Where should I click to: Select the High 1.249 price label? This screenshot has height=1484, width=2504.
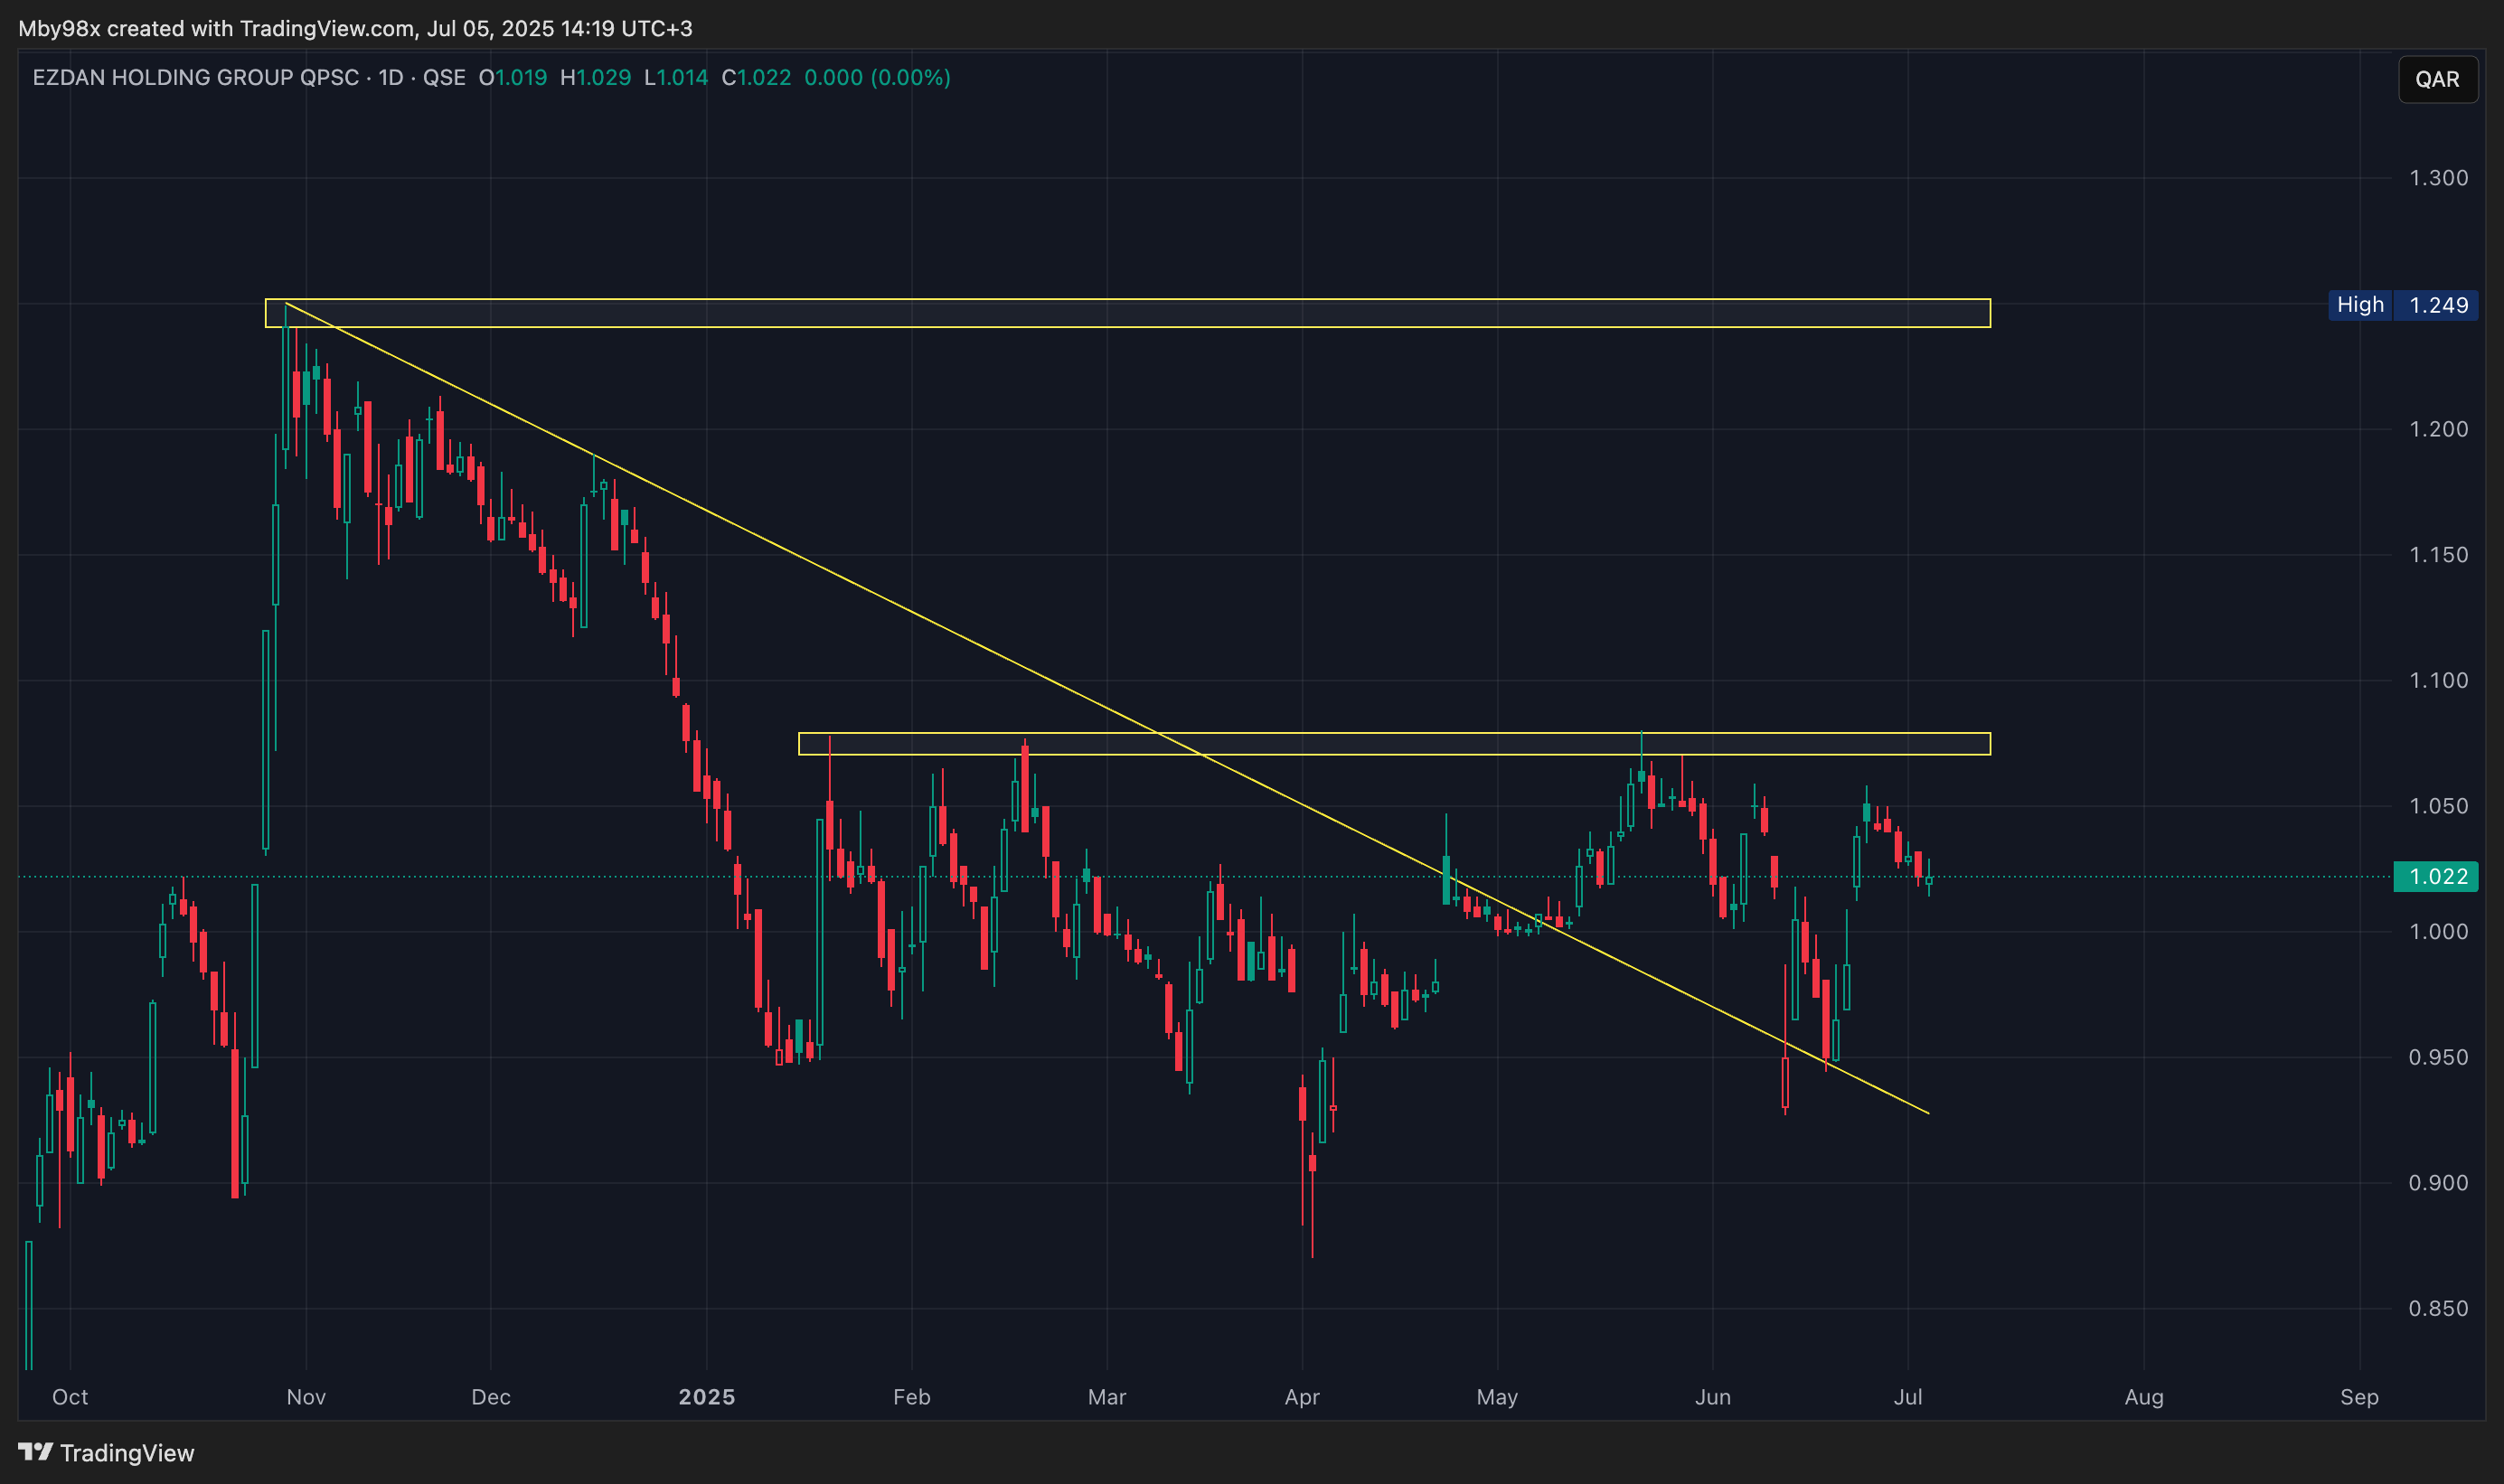[2403, 305]
